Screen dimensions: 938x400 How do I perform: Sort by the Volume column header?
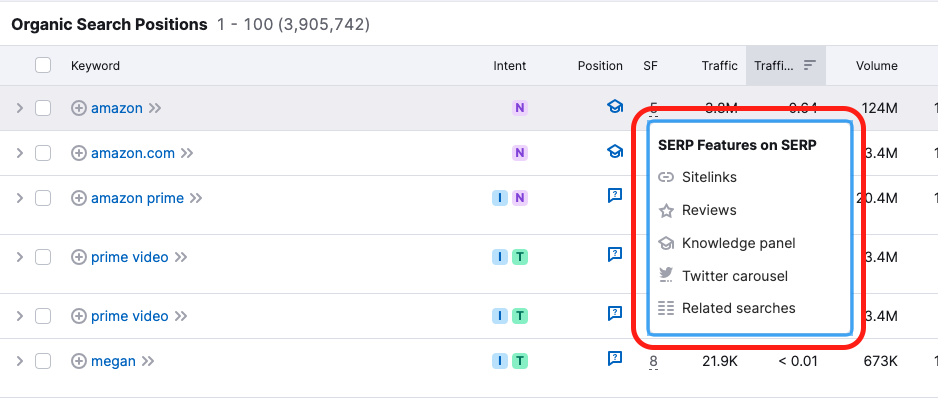[x=876, y=66]
